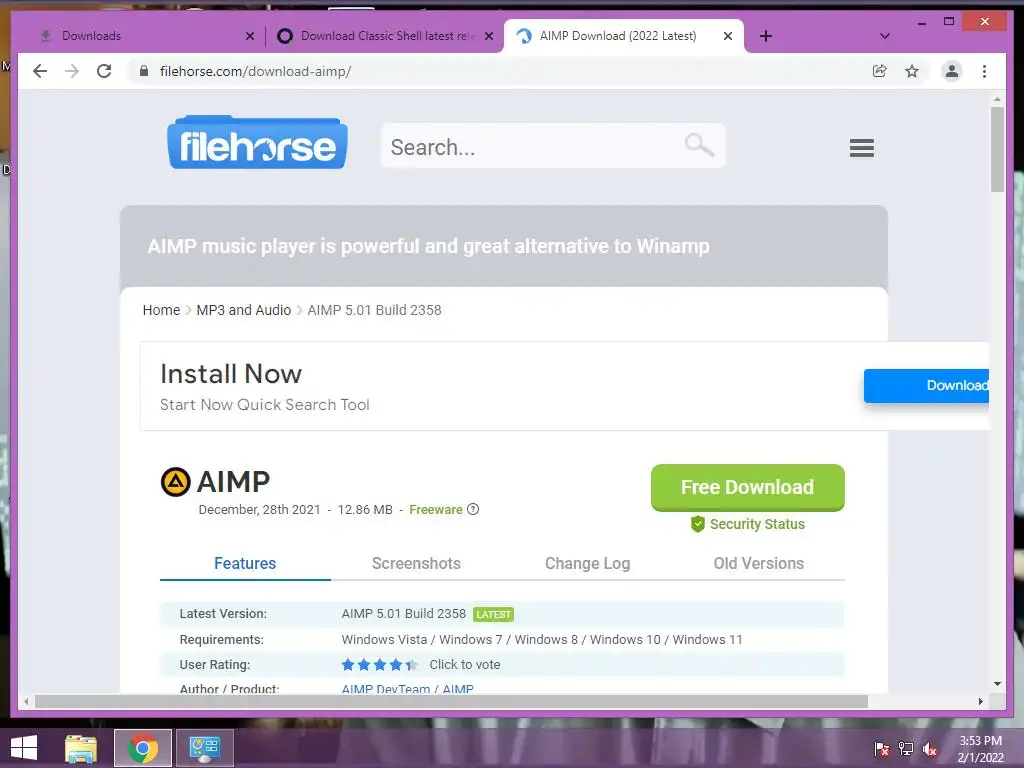The width and height of the screenshot is (1024, 768).
Task: Click the Chrome taskbar icon
Action: click(143, 748)
